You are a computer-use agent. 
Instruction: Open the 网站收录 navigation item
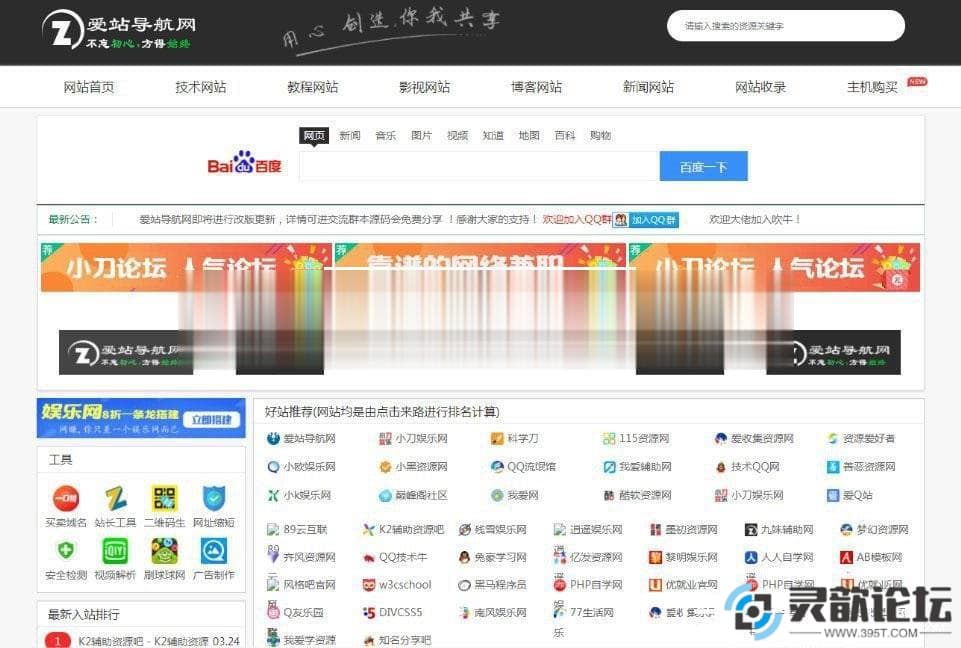(x=761, y=87)
